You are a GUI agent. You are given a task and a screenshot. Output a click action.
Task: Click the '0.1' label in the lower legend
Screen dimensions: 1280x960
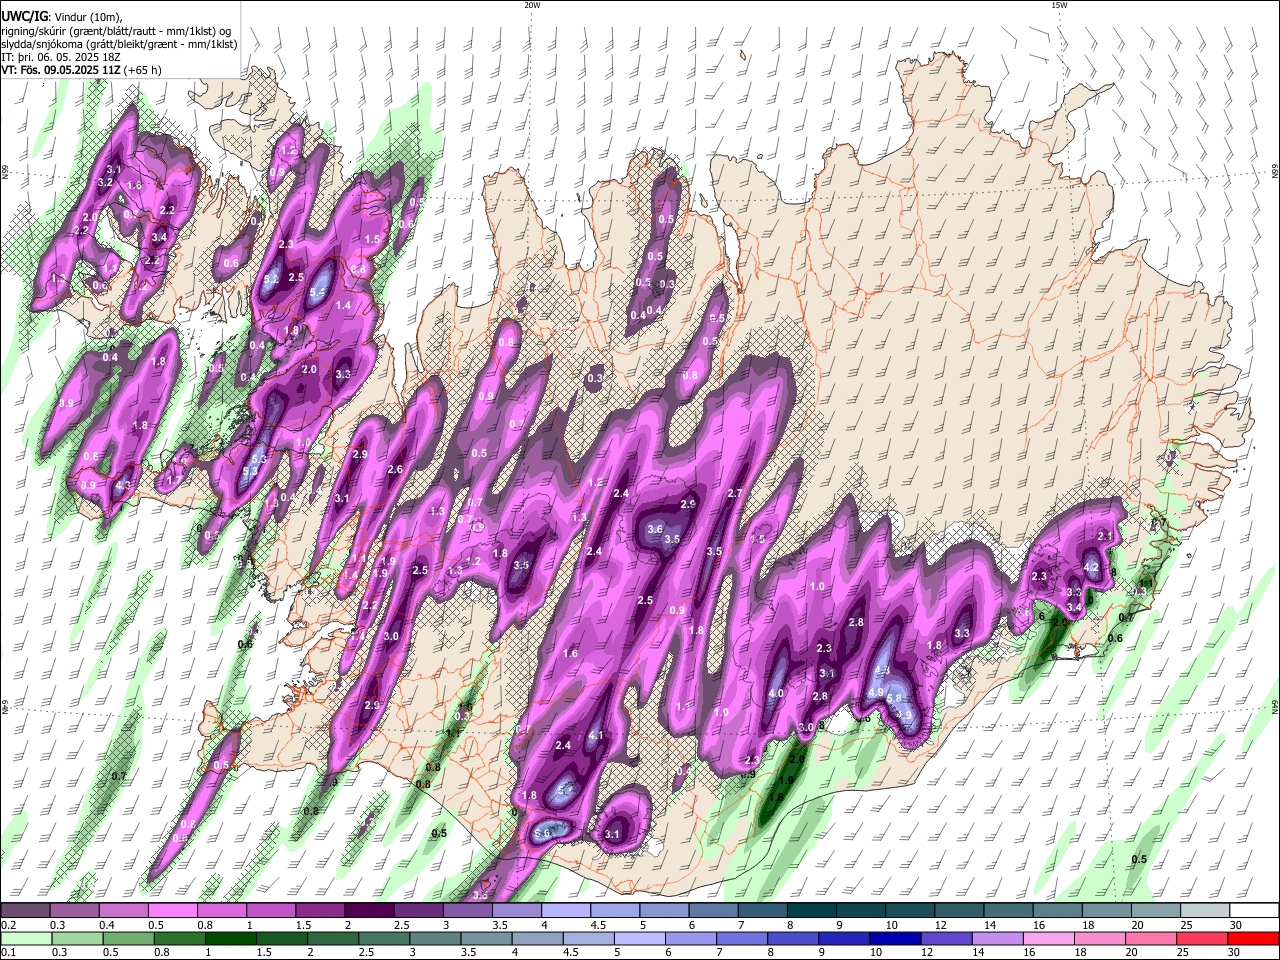point(8,953)
